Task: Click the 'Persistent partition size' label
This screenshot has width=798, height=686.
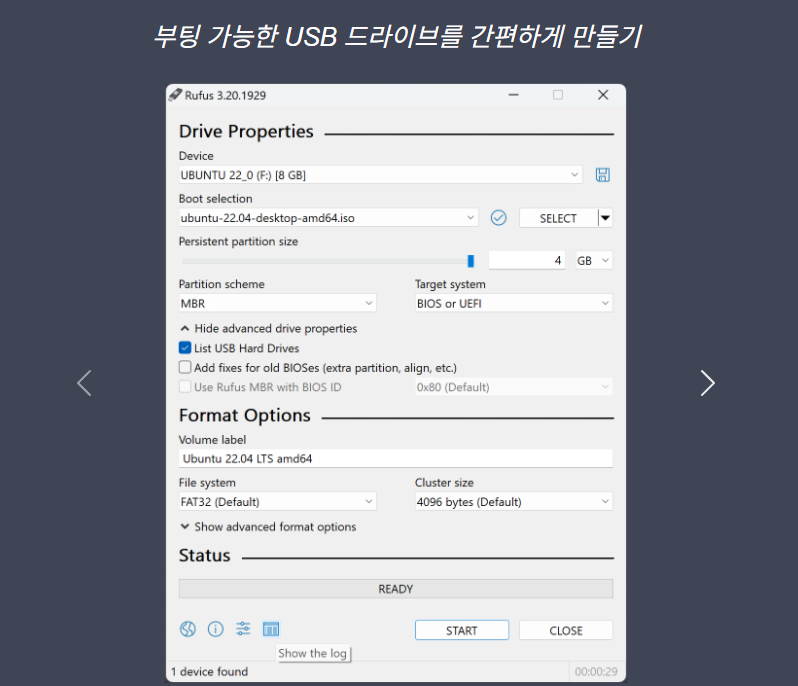Action: 238,241
